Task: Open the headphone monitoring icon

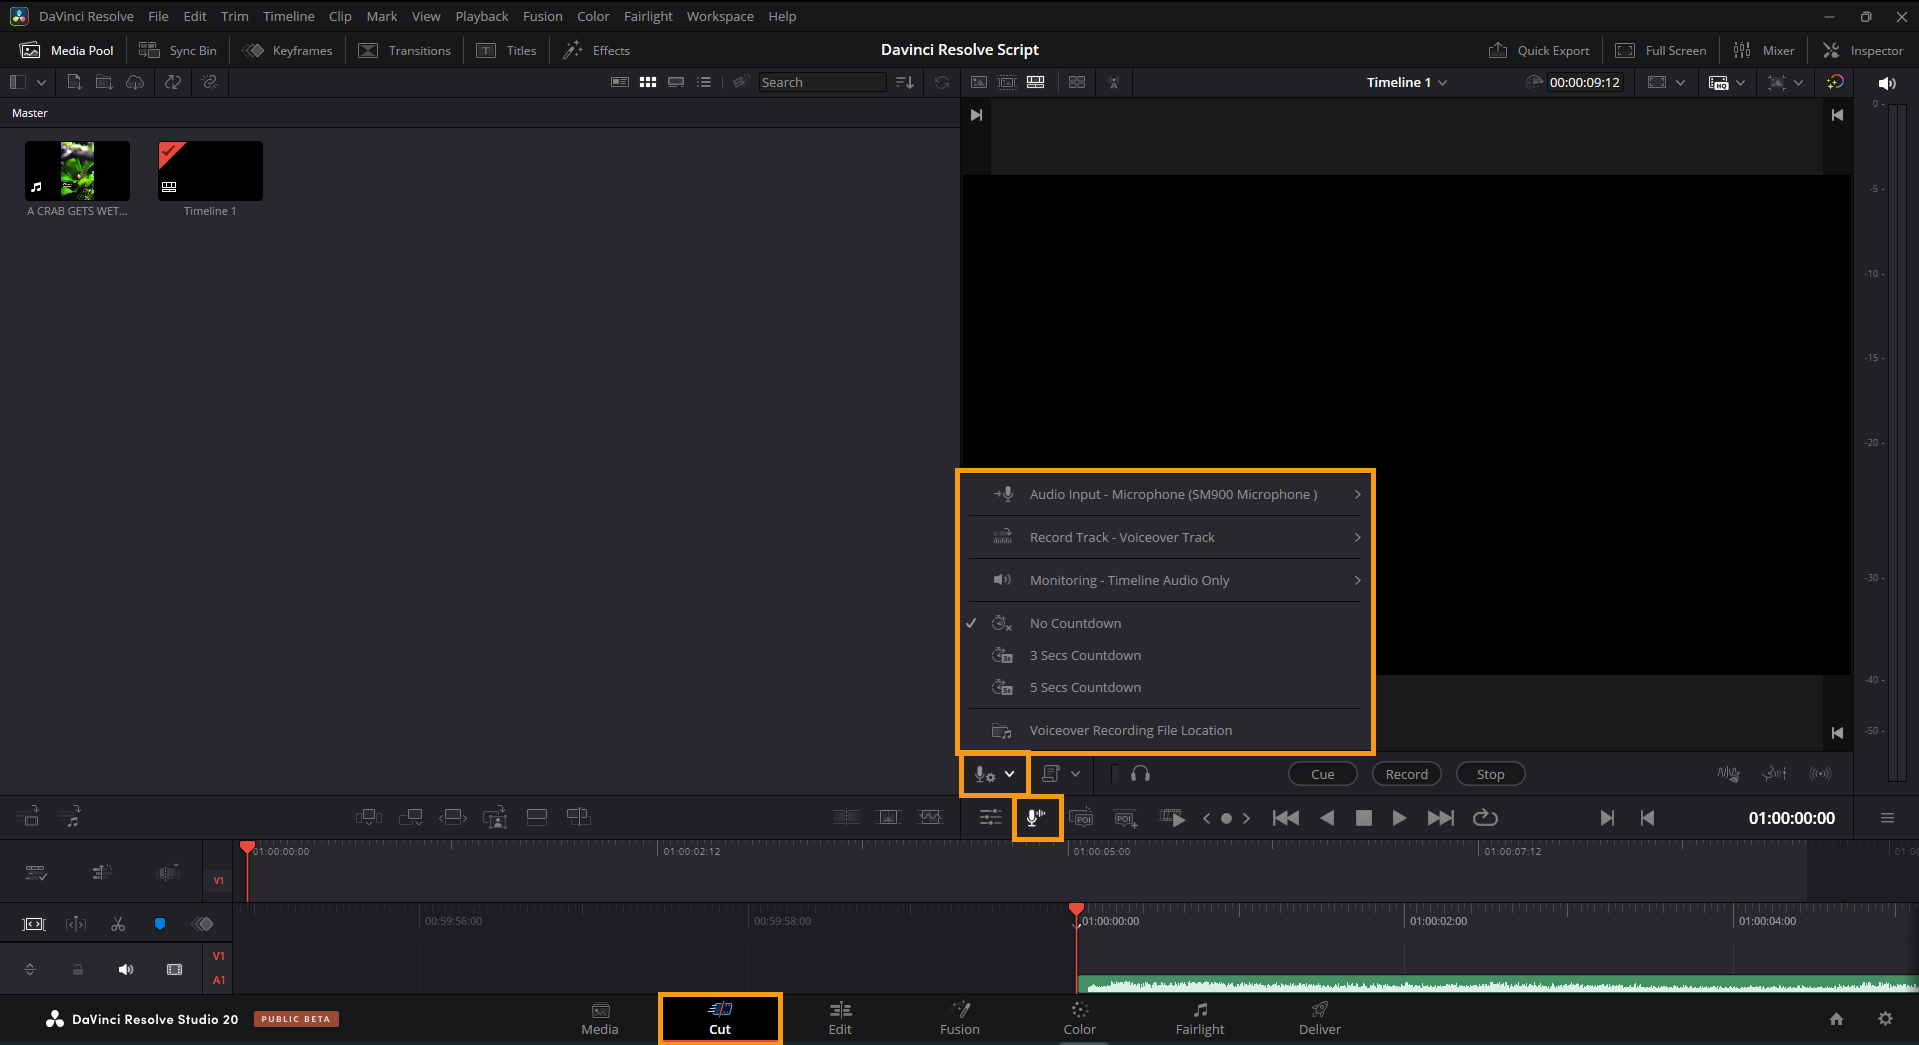Action: [1140, 774]
